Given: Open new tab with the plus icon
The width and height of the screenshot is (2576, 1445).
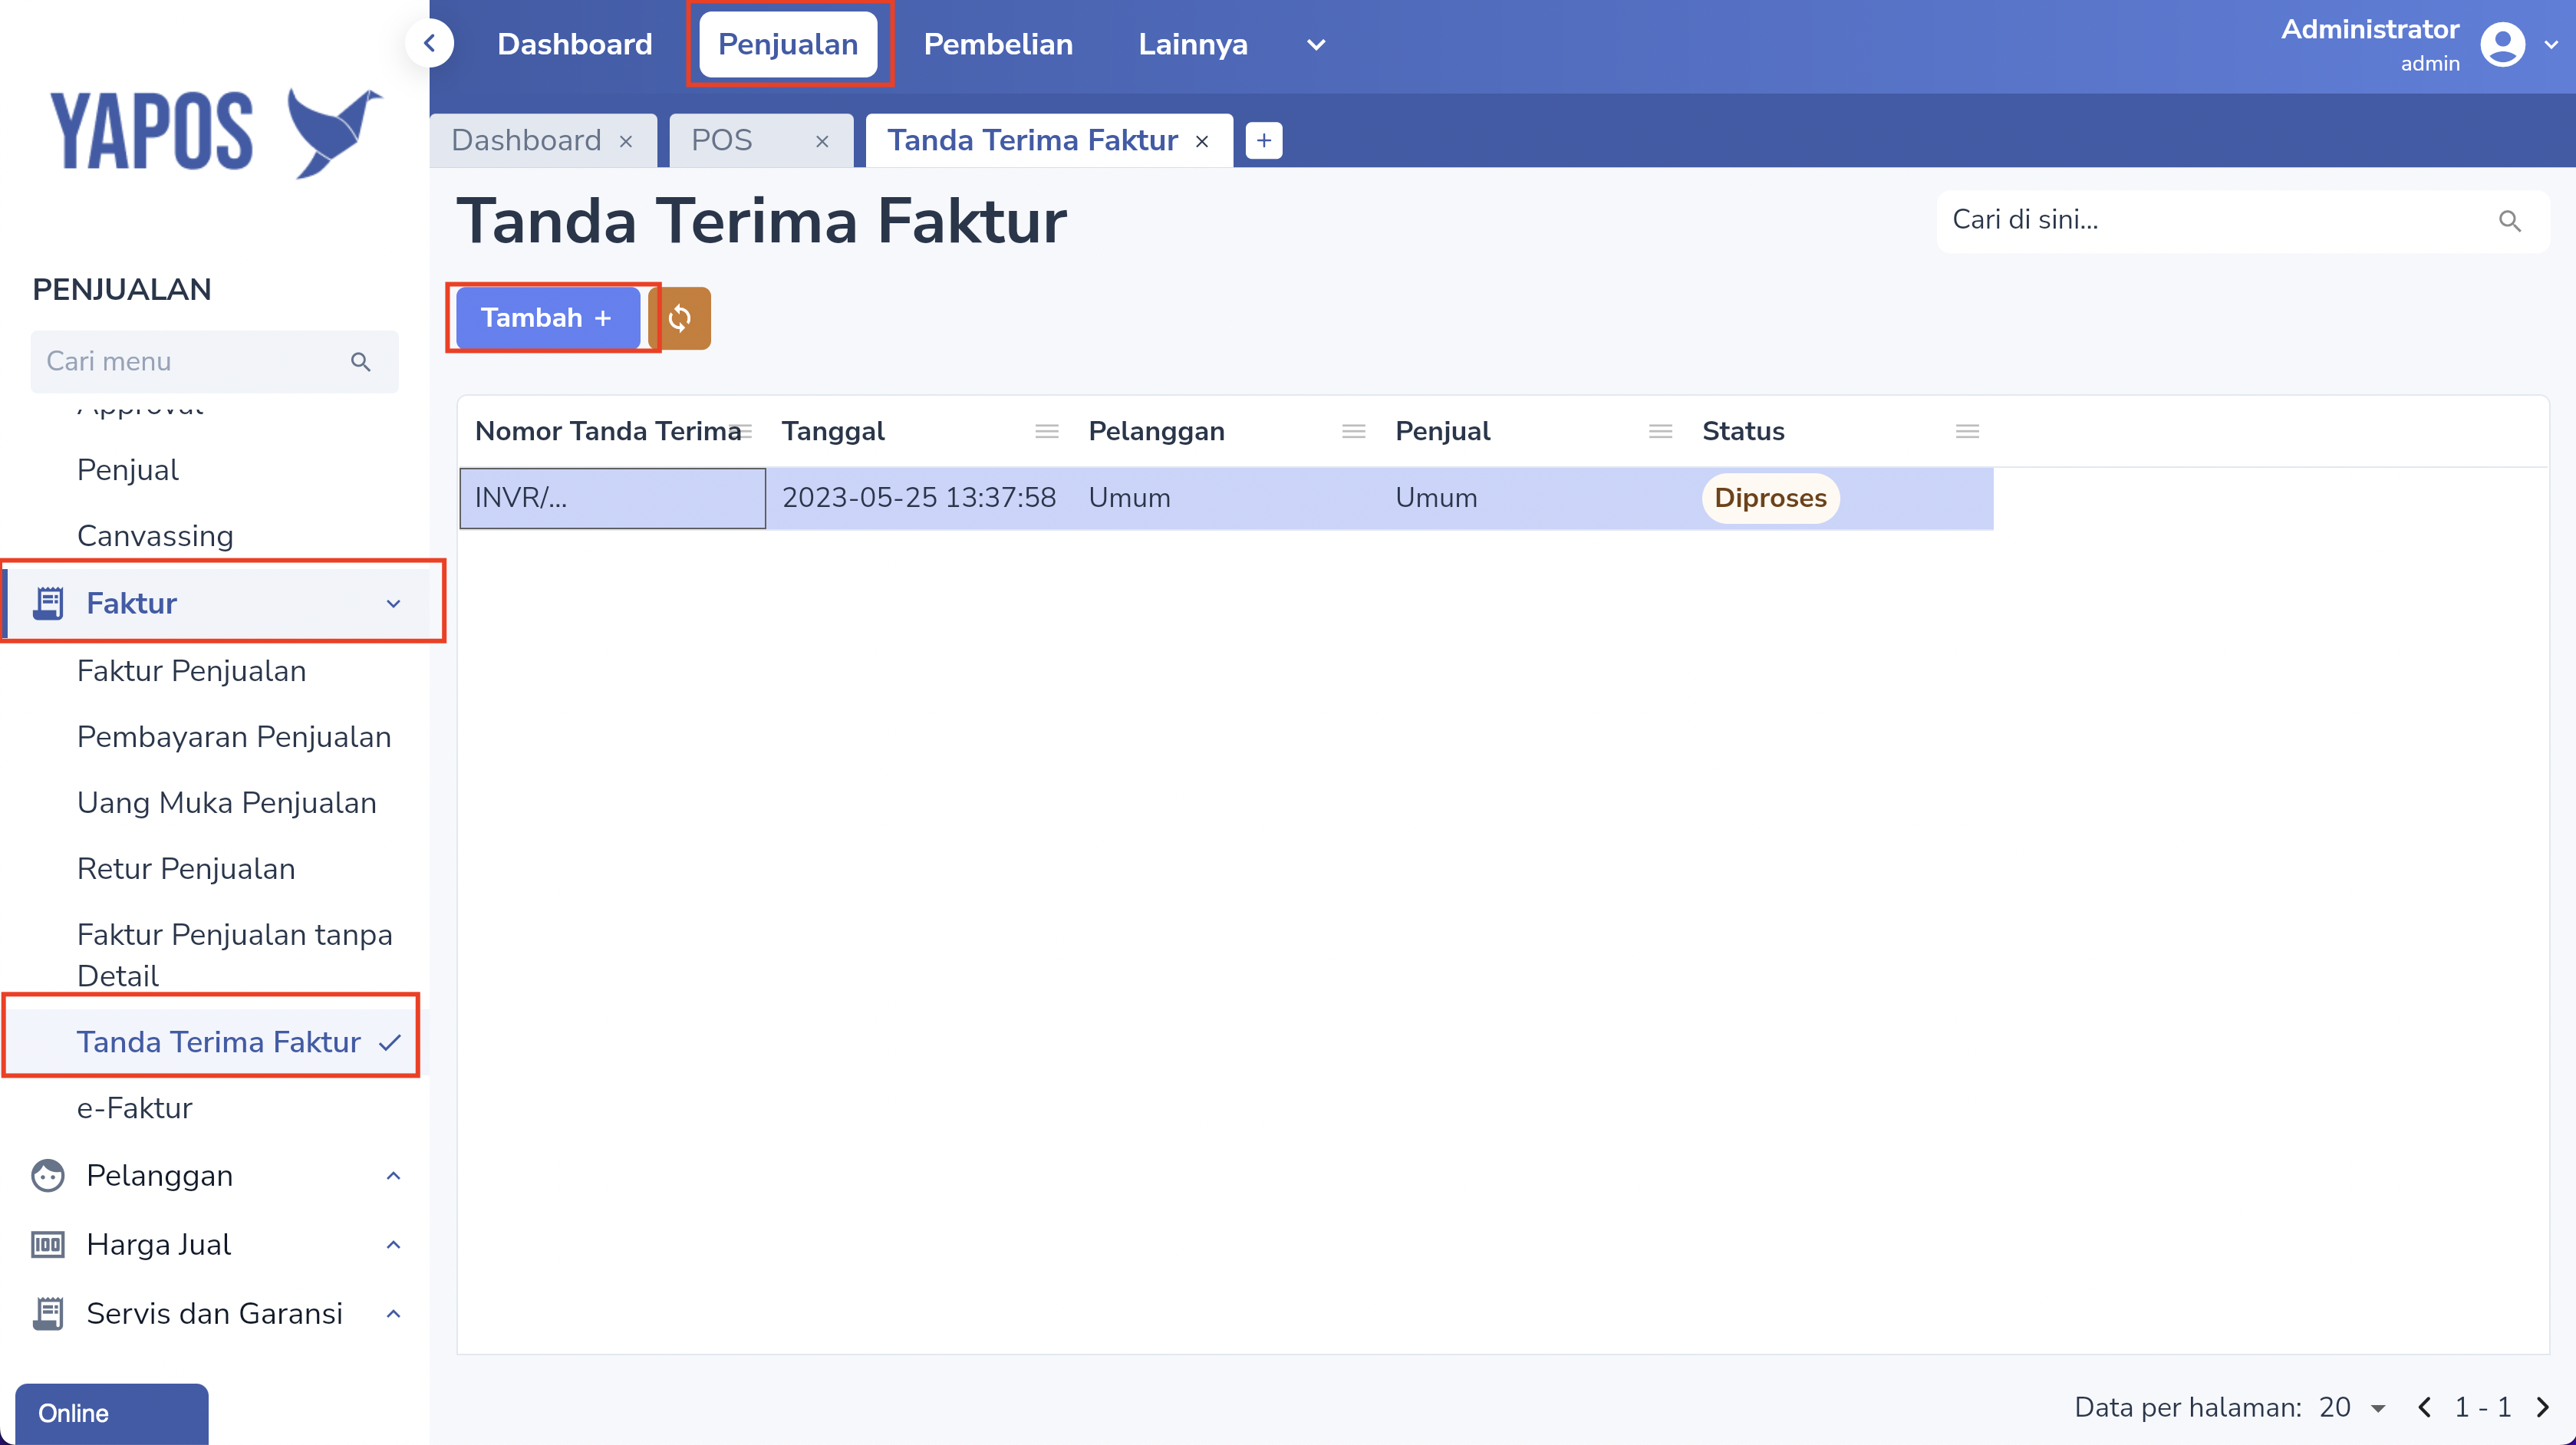Looking at the screenshot, I should tap(1264, 141).
